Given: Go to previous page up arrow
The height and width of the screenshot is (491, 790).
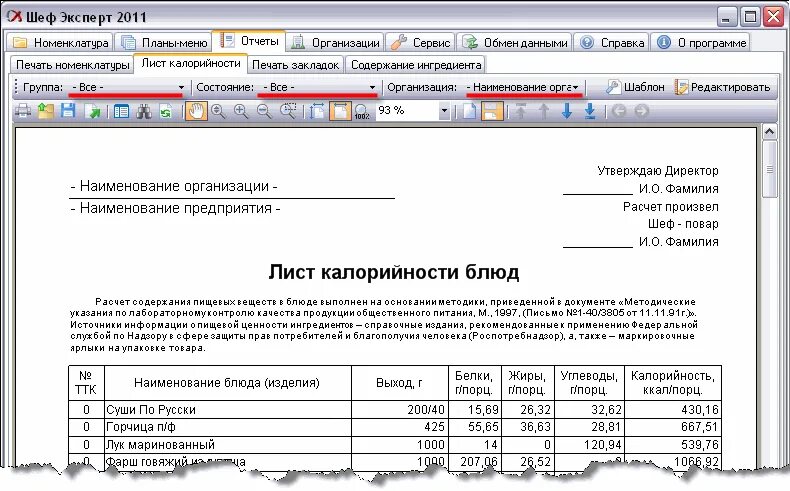Looking at the screenshot, I should pos(544,111).
